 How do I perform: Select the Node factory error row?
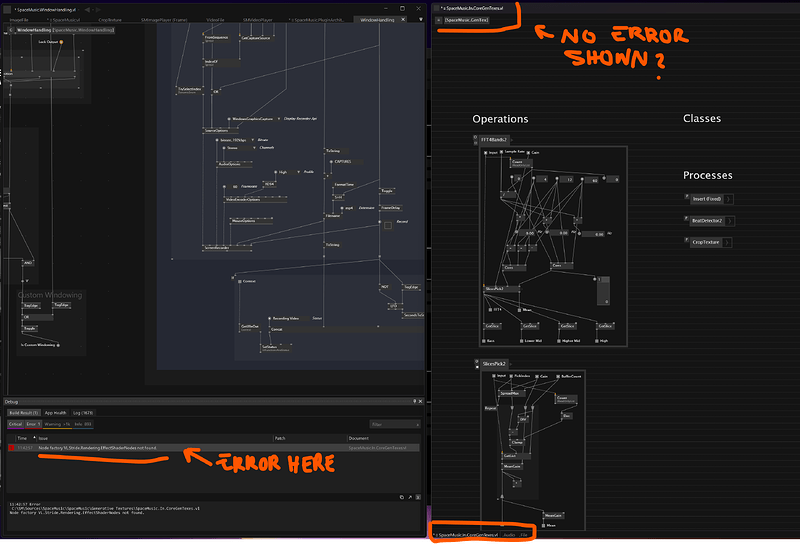click(200, 448)
